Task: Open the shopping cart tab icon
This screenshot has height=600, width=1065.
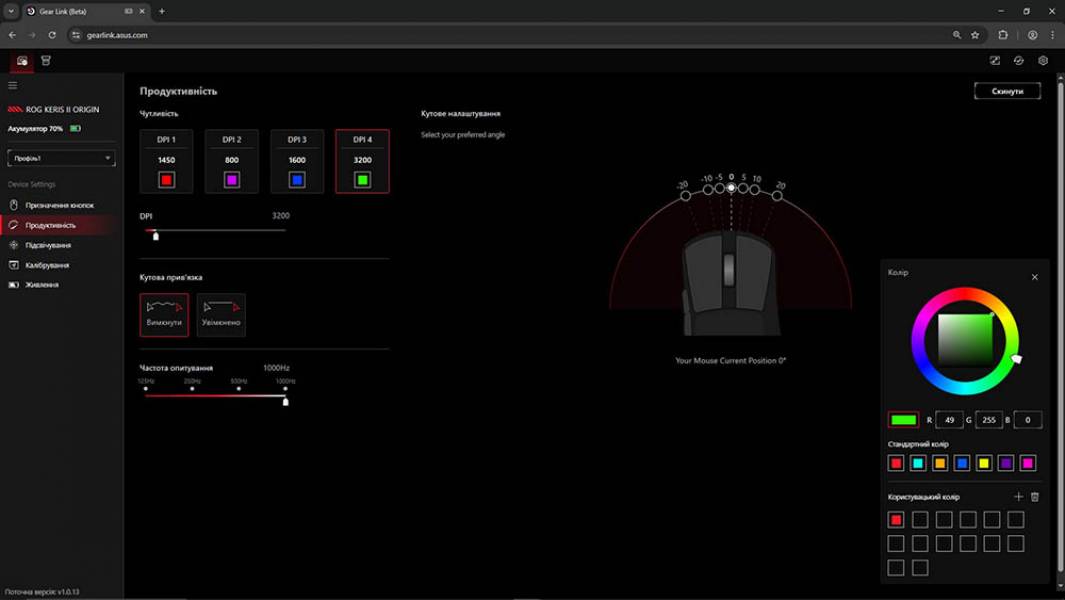Action: (45, 60)
